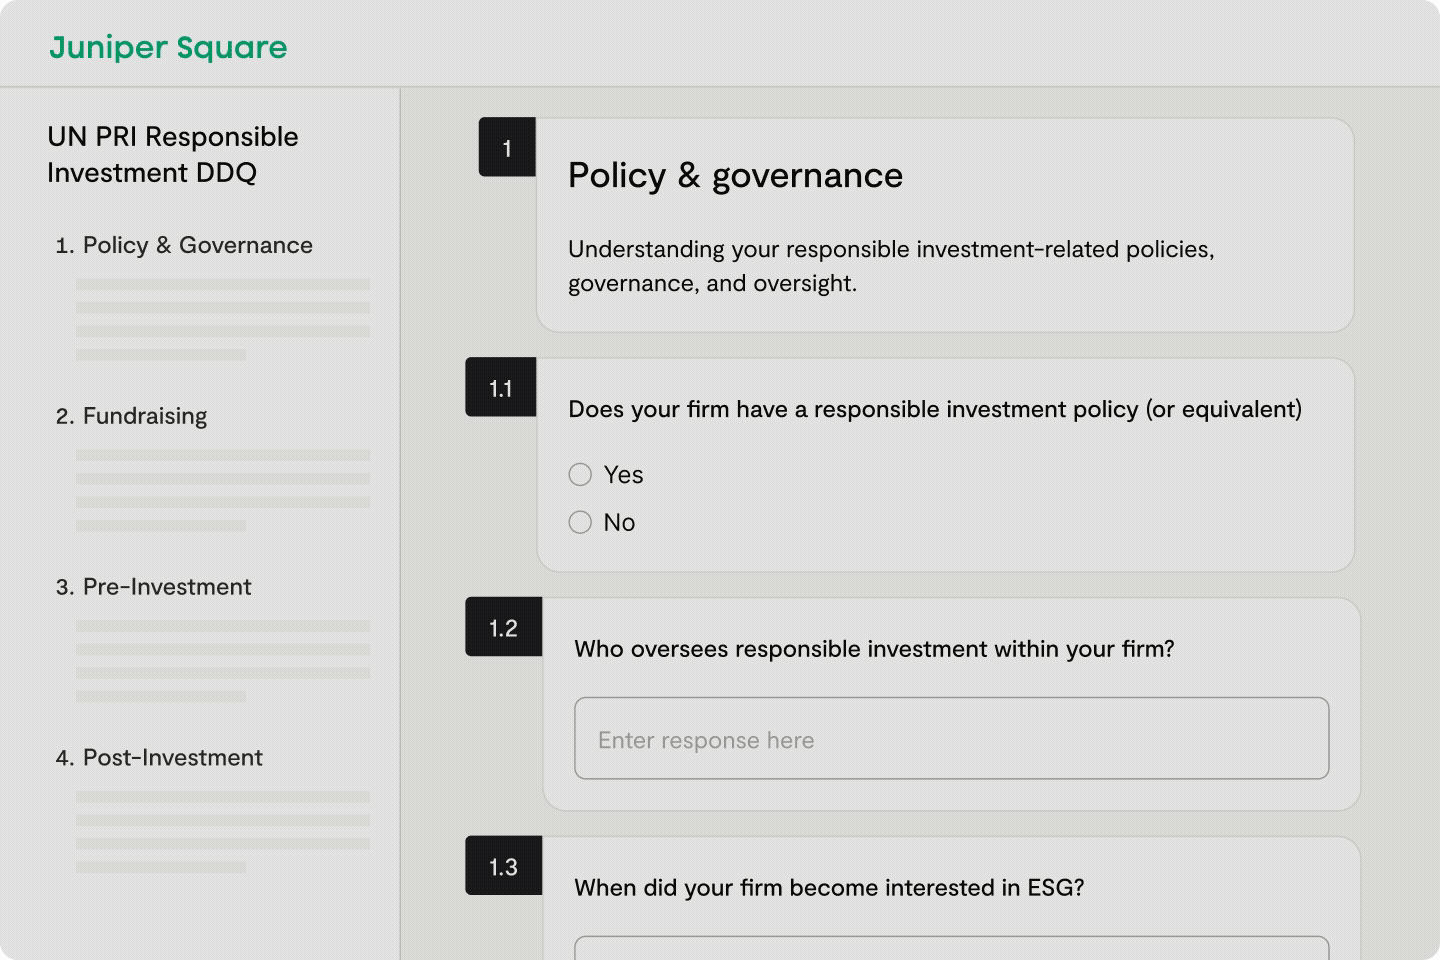Click the placeholder lines under Policy & Governance
Screen dimensions: 1440x960
click(x=222, y=319)
